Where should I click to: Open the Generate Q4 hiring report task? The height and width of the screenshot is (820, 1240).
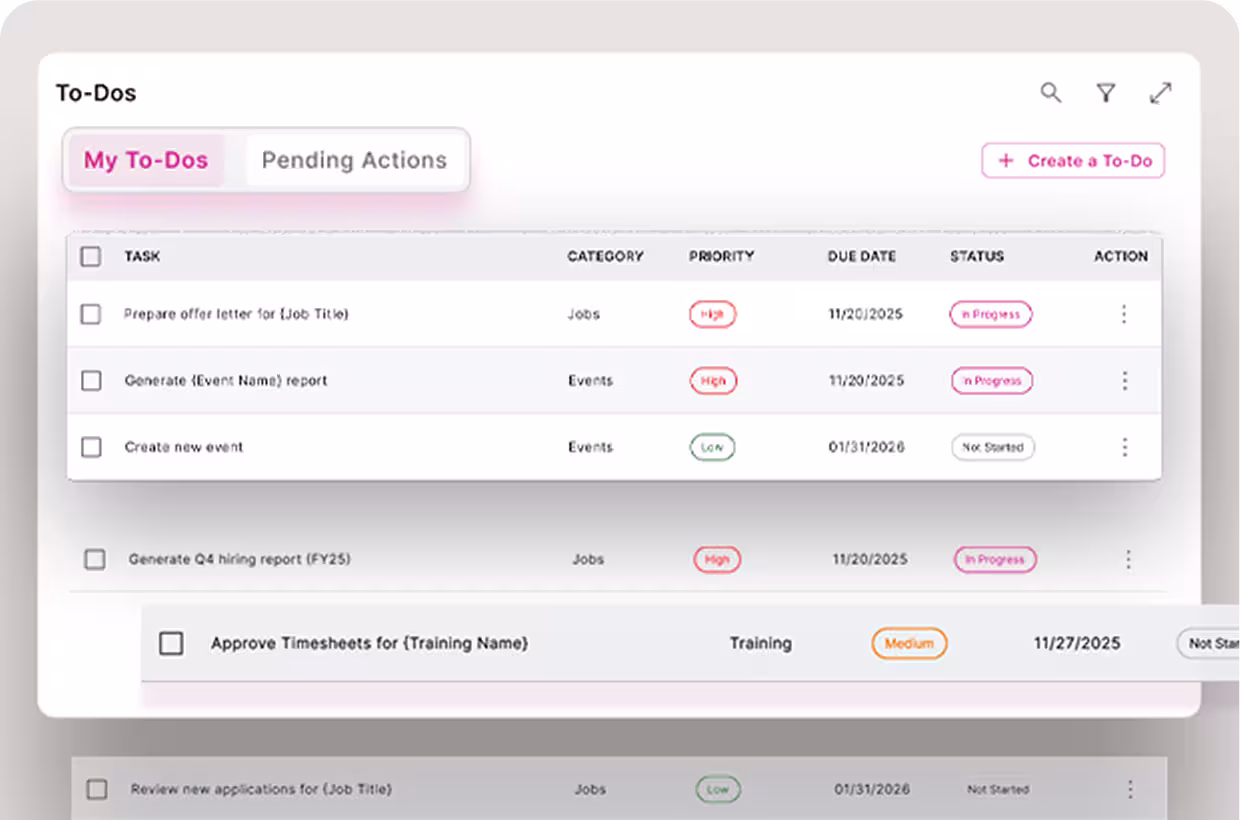239,560
